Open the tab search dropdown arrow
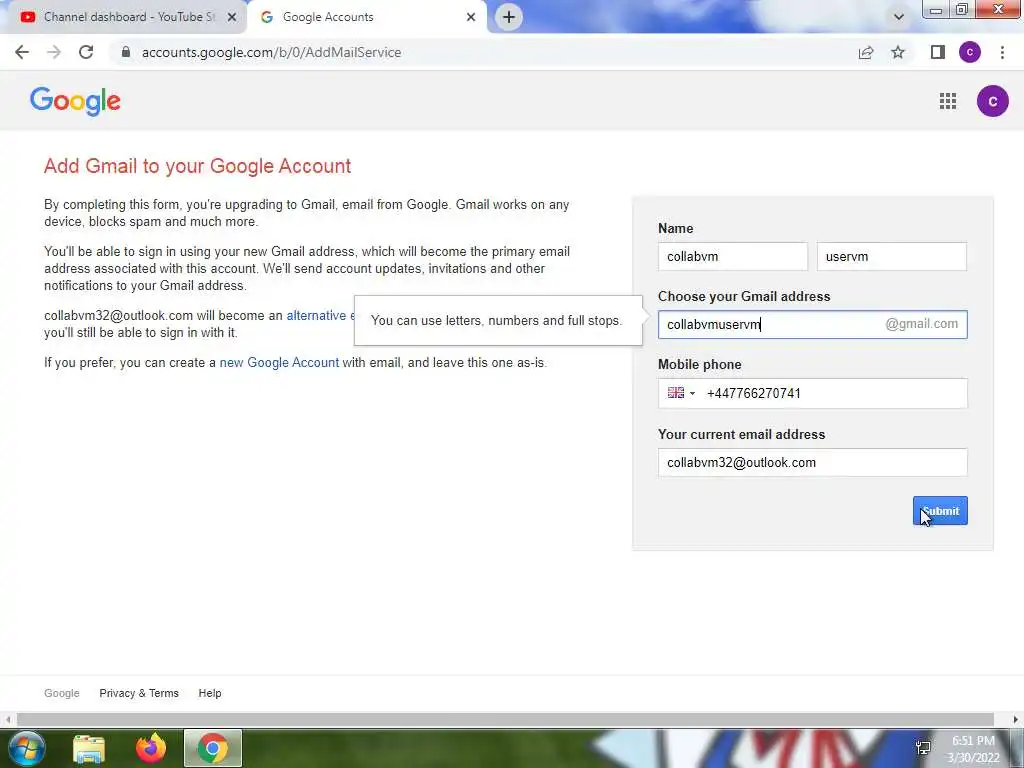This screenshot has height=768, width=1024. (x=899, y=17)
